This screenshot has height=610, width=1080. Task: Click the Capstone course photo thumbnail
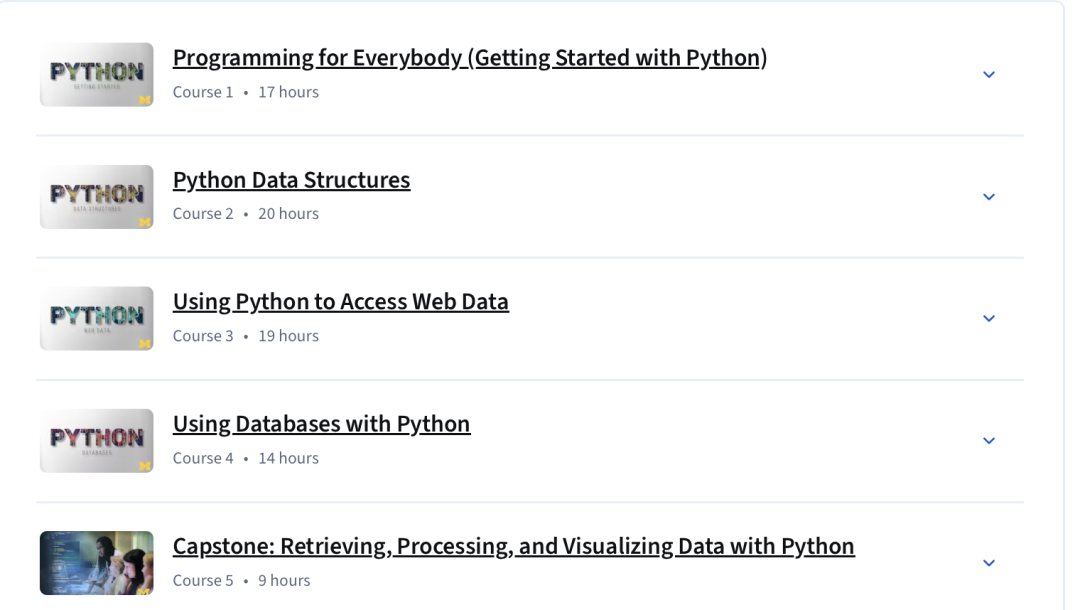click(97, 563)
